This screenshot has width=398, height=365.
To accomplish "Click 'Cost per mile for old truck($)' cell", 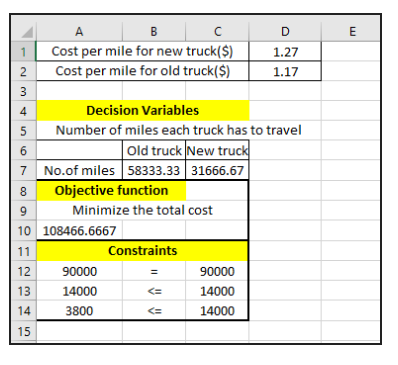I will [x=142, y=71].
